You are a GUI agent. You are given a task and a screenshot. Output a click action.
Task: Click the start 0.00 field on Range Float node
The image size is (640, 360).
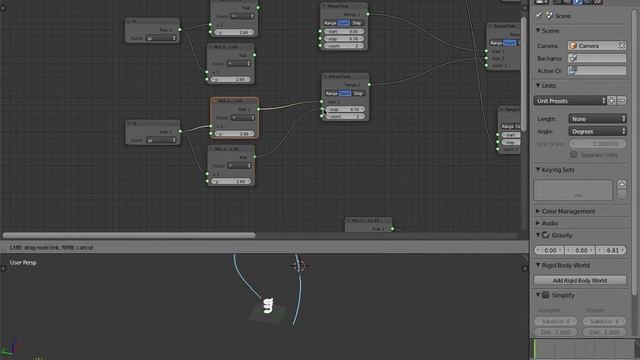[344, 31]
